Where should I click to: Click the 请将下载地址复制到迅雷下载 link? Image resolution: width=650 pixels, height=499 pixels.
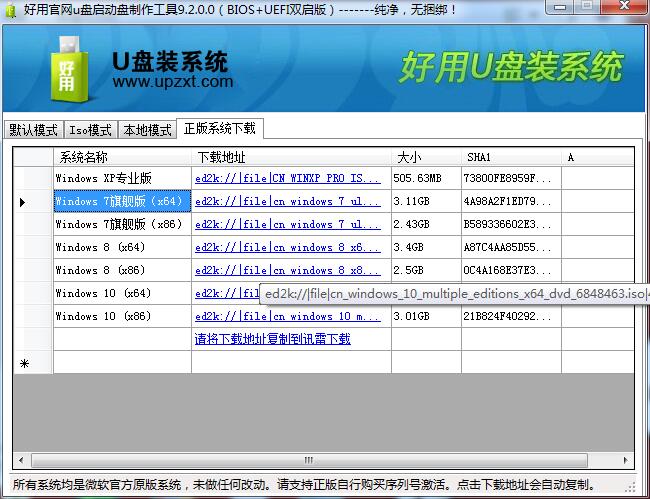[273, 339]
